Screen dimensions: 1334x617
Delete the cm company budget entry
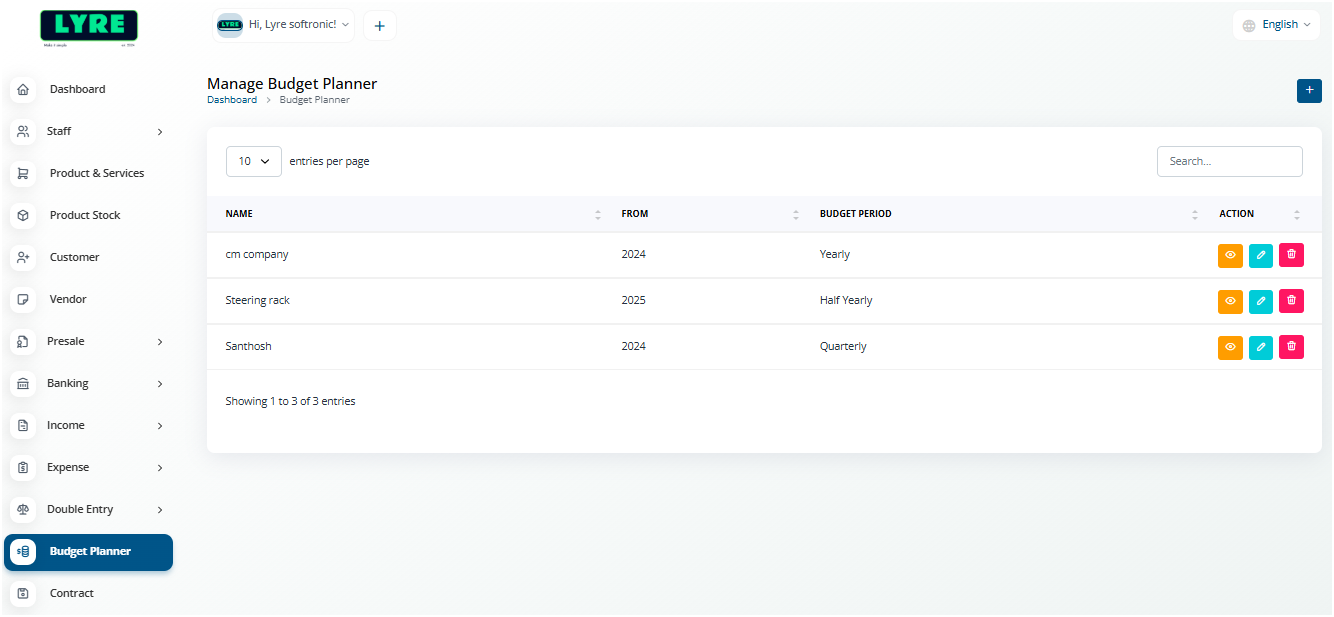click(1291, 255)
